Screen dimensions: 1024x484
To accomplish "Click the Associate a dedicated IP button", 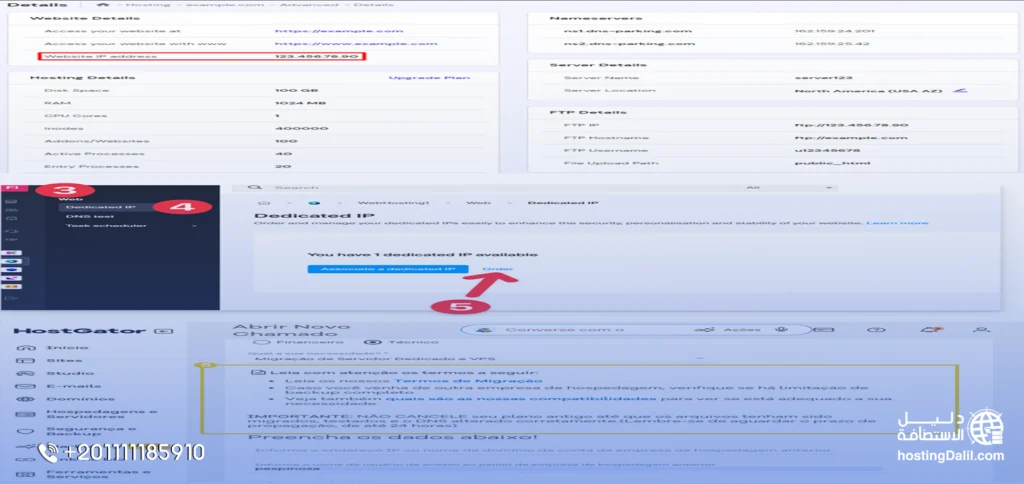I will (388, 269).
